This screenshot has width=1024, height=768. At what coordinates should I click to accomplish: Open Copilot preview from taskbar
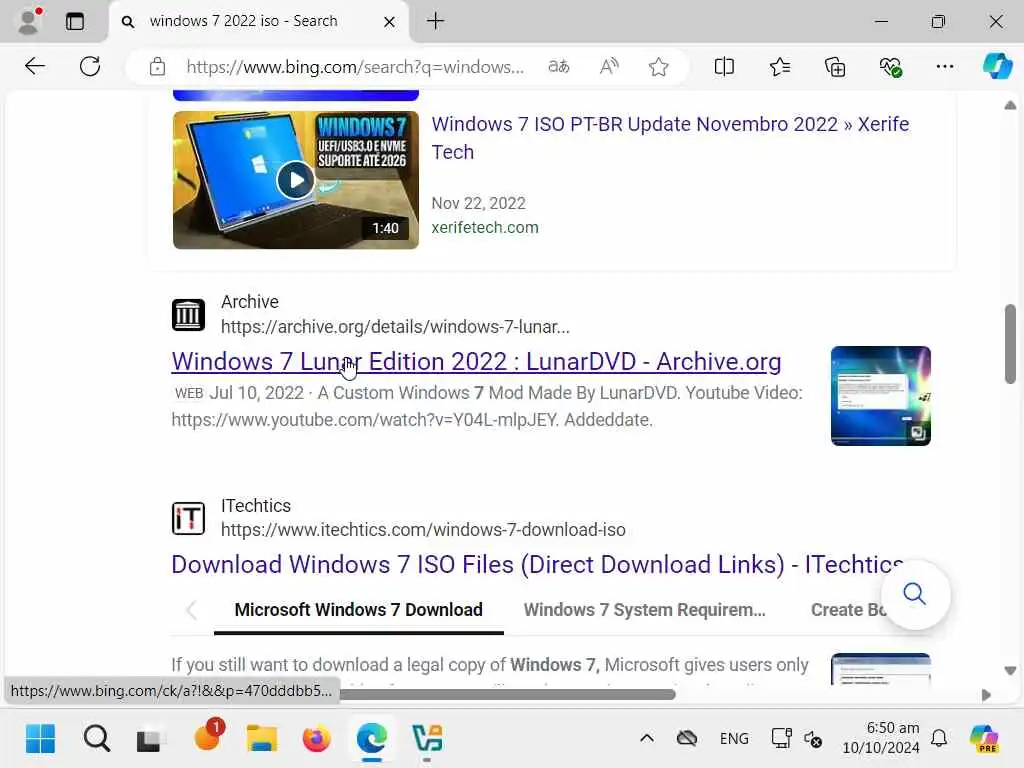point(985,739)
